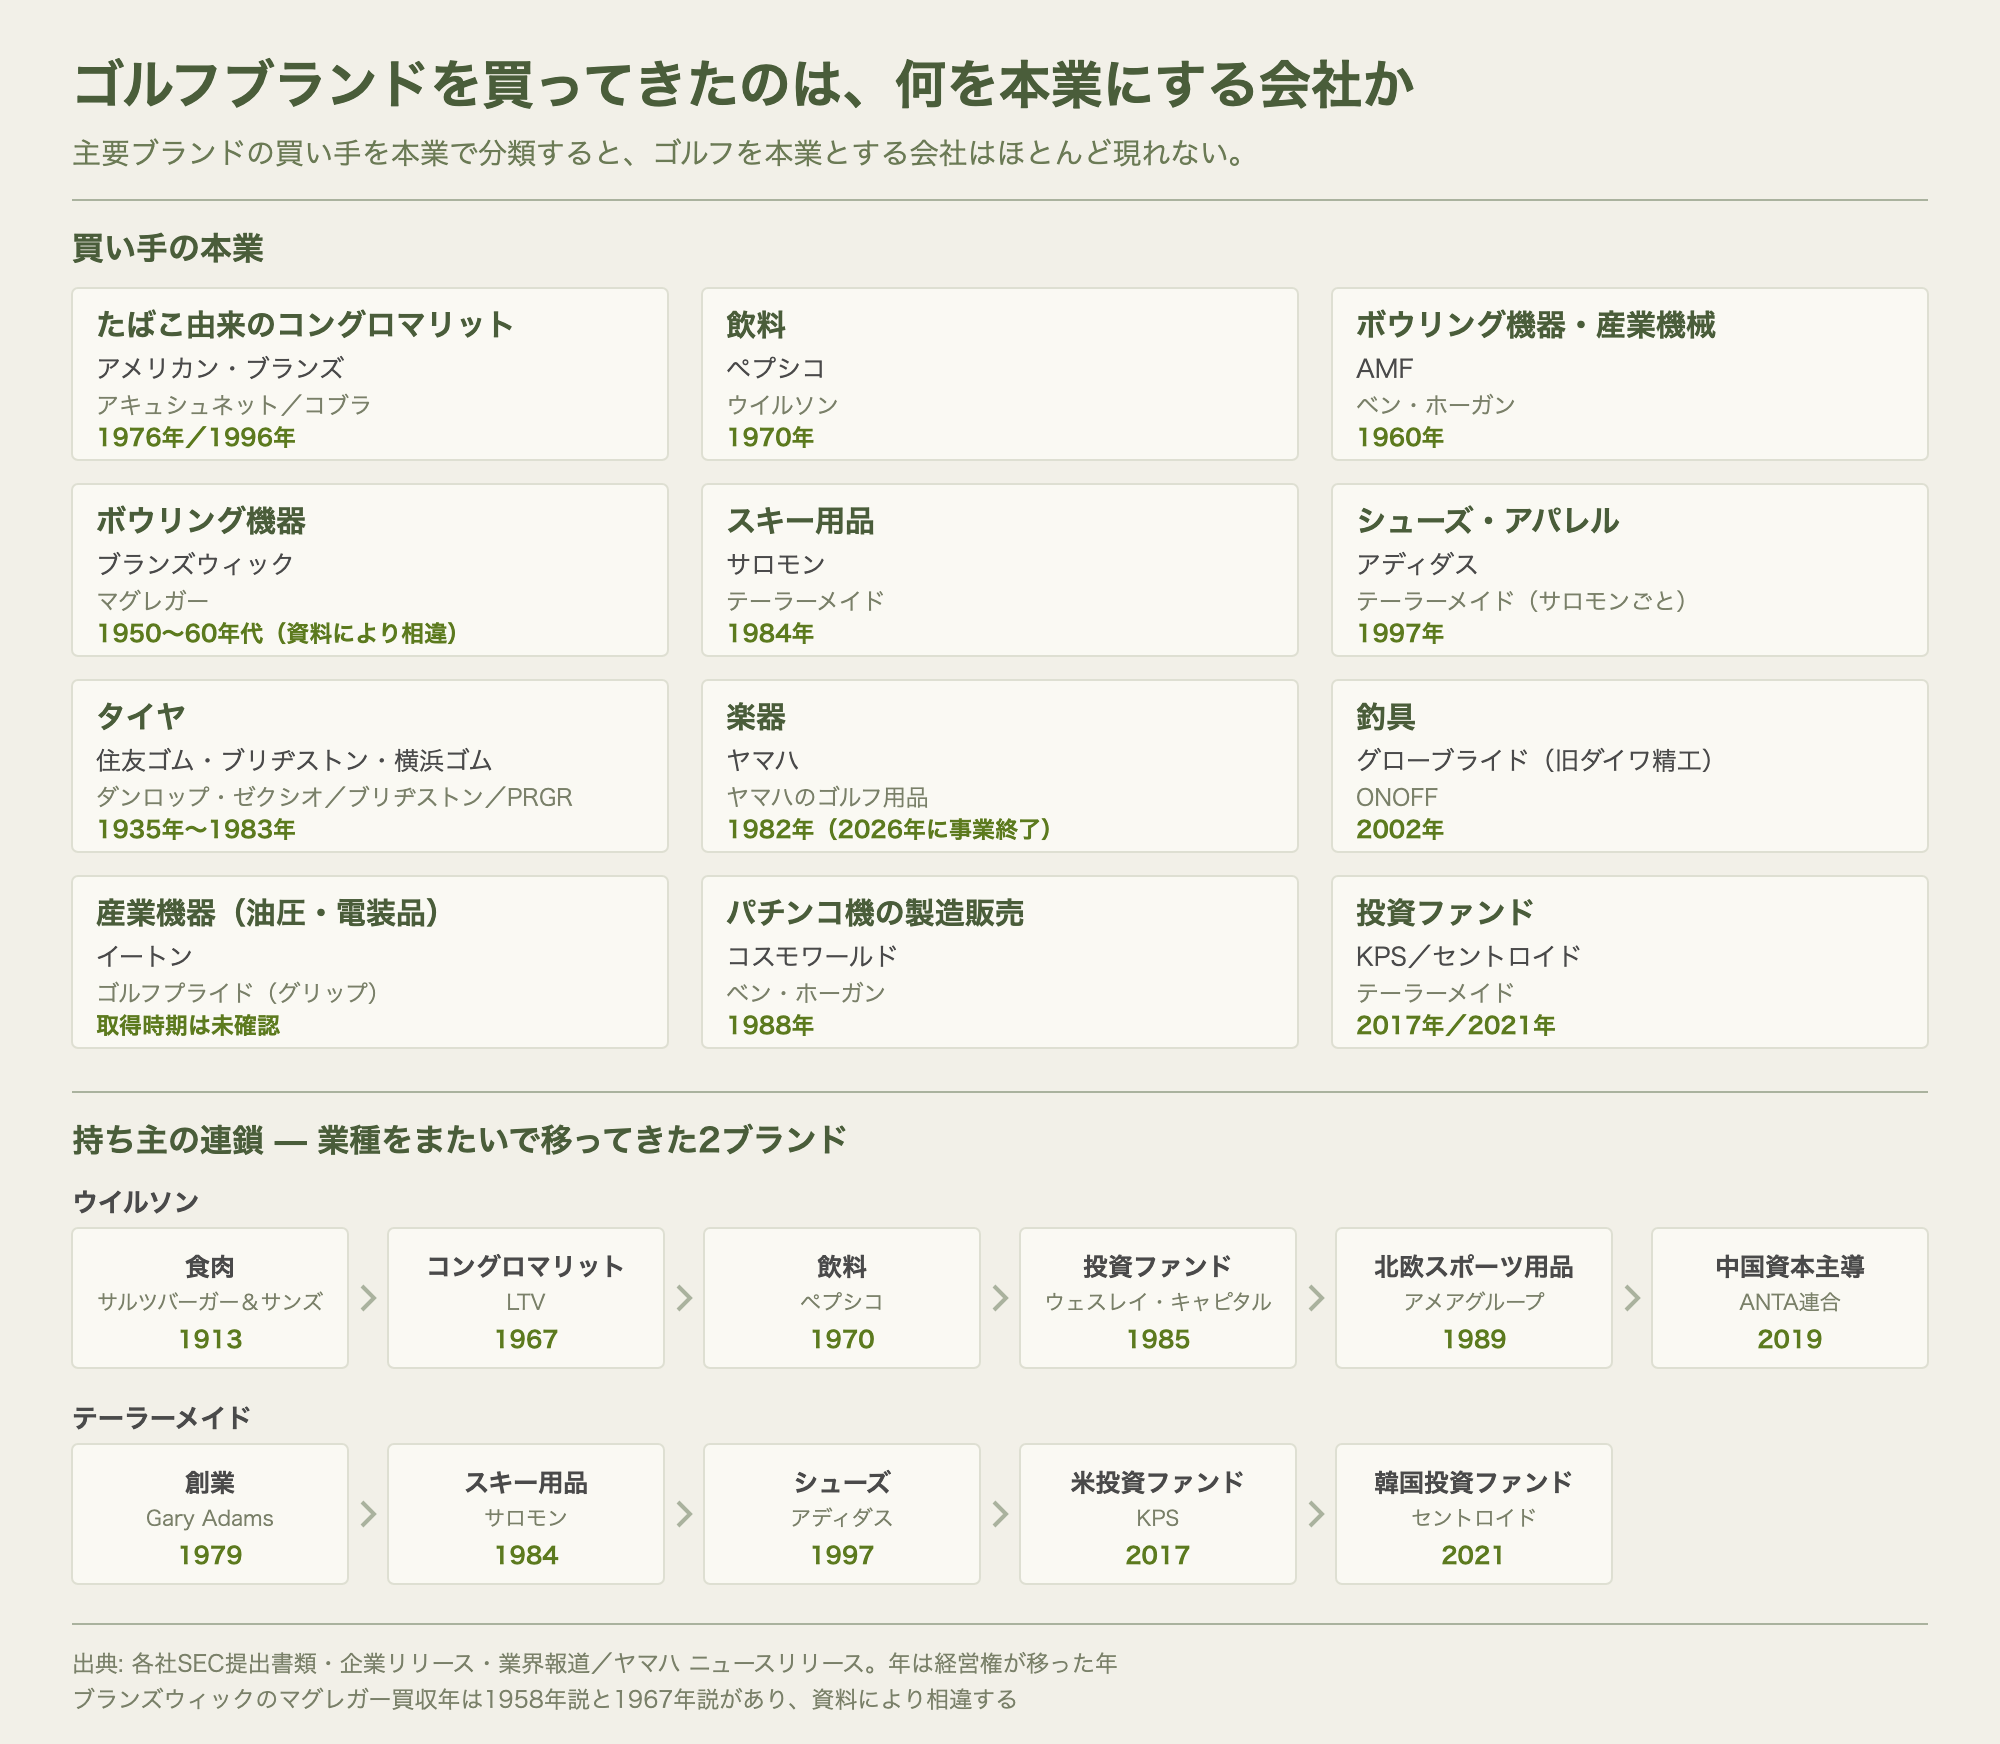Click the 釣具 card heading
Image resolution: width=2000 pixels, height=1744 pixels.
point(1386,717)
